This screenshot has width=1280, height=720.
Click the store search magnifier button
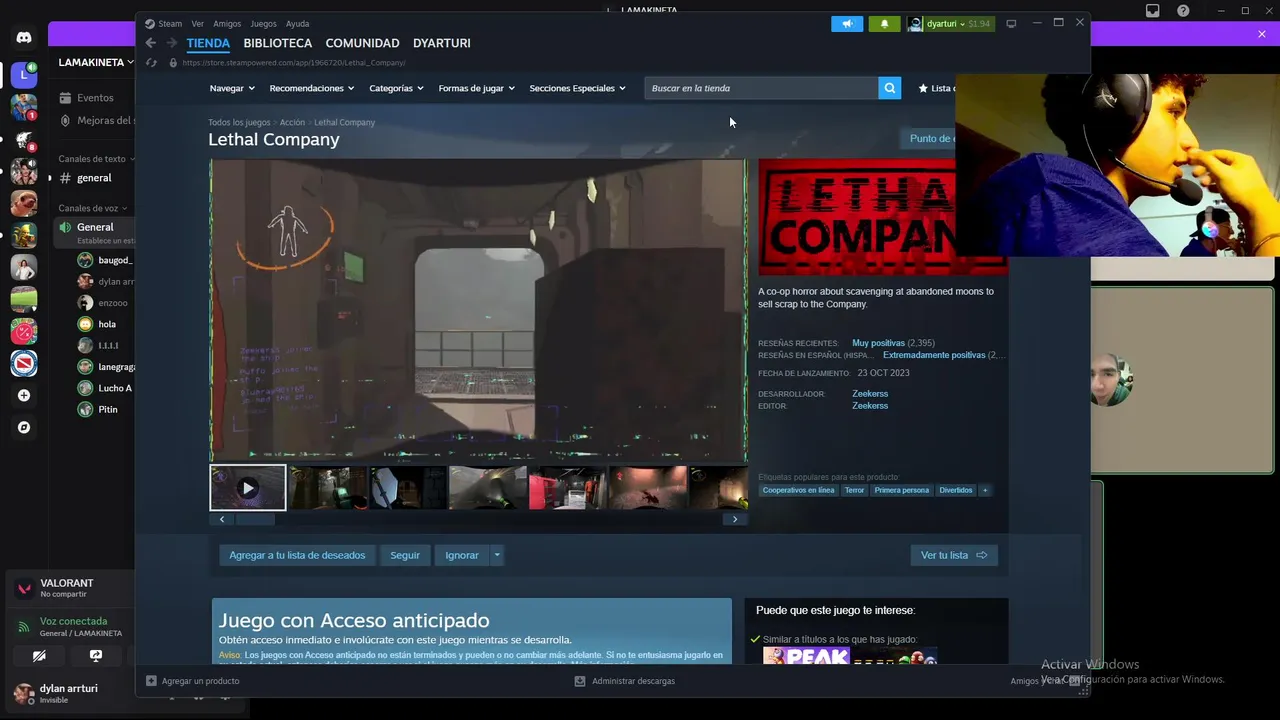[x=889, y=88]
